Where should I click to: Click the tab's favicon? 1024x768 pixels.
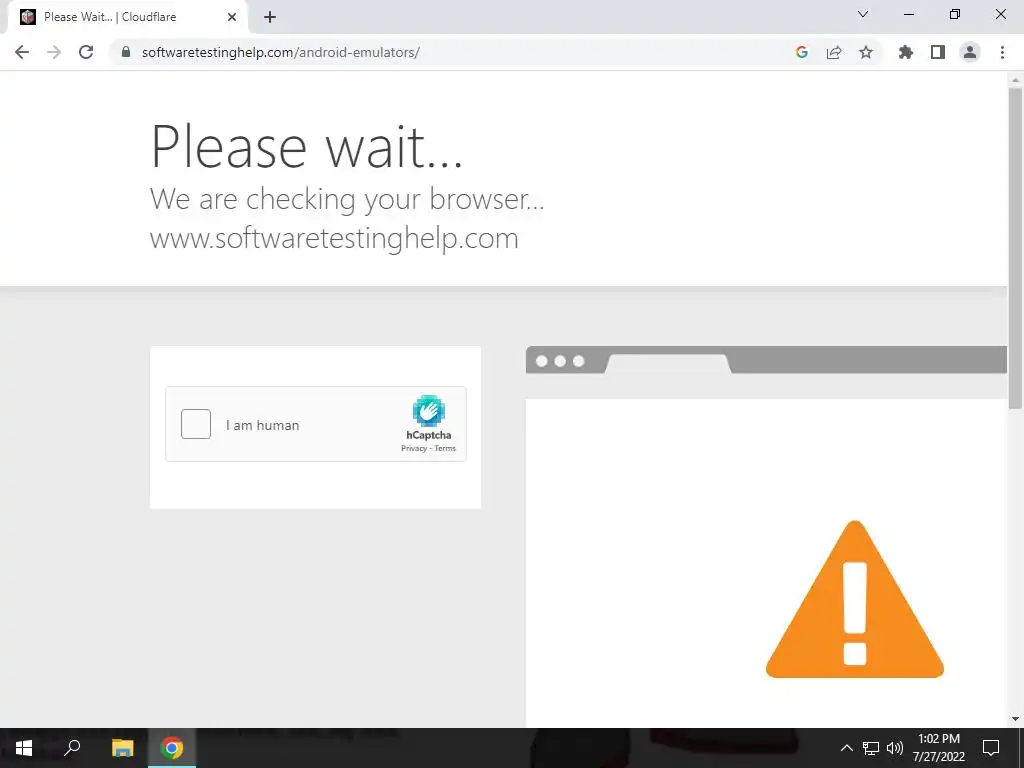click(27, 17)
